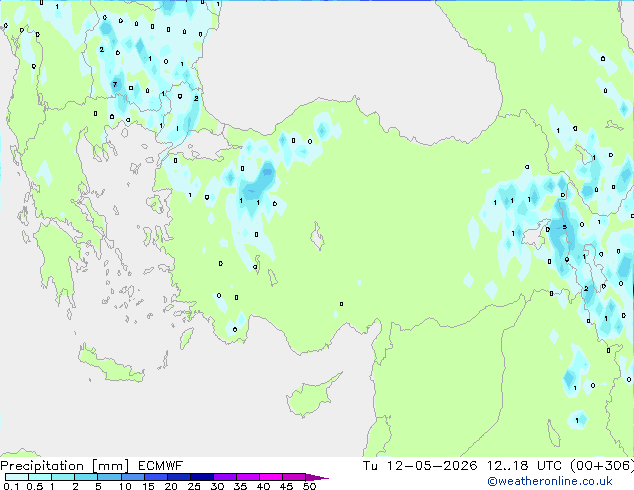
Task: Click the 'Precipitation' title text
Action: pos(42,466)
